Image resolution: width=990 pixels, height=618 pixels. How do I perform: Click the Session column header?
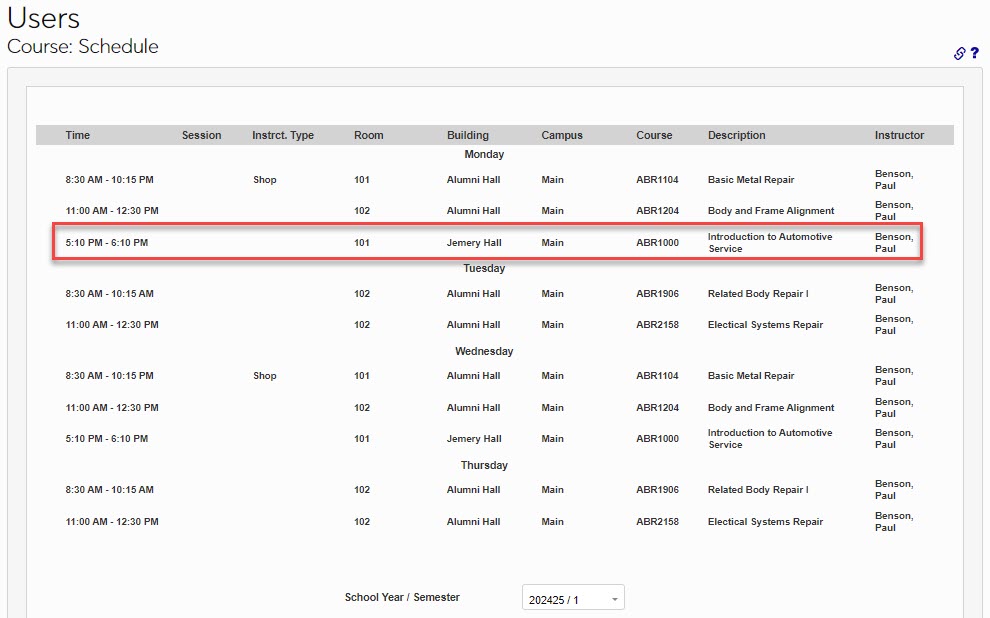[x=201, y=135]
